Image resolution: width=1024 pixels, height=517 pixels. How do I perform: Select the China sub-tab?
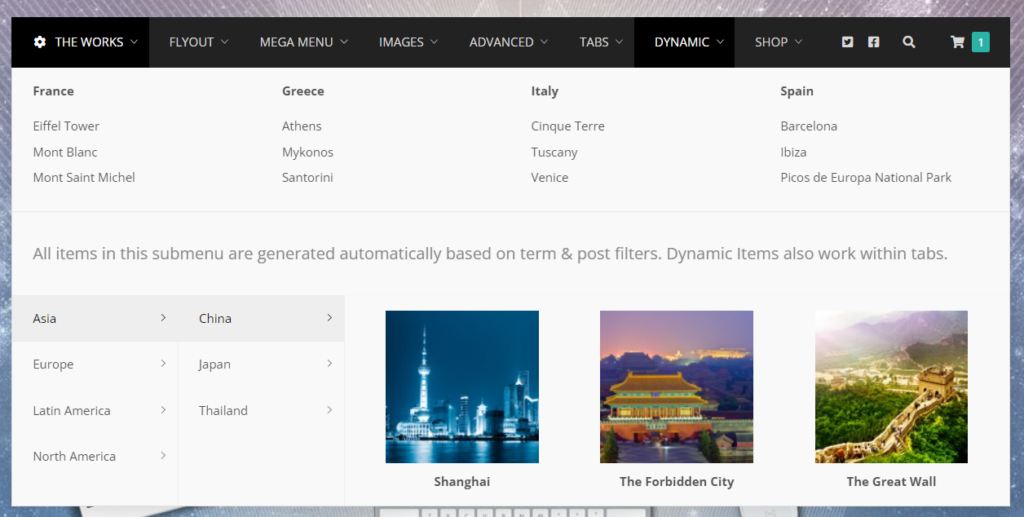[x=262, y=318]
